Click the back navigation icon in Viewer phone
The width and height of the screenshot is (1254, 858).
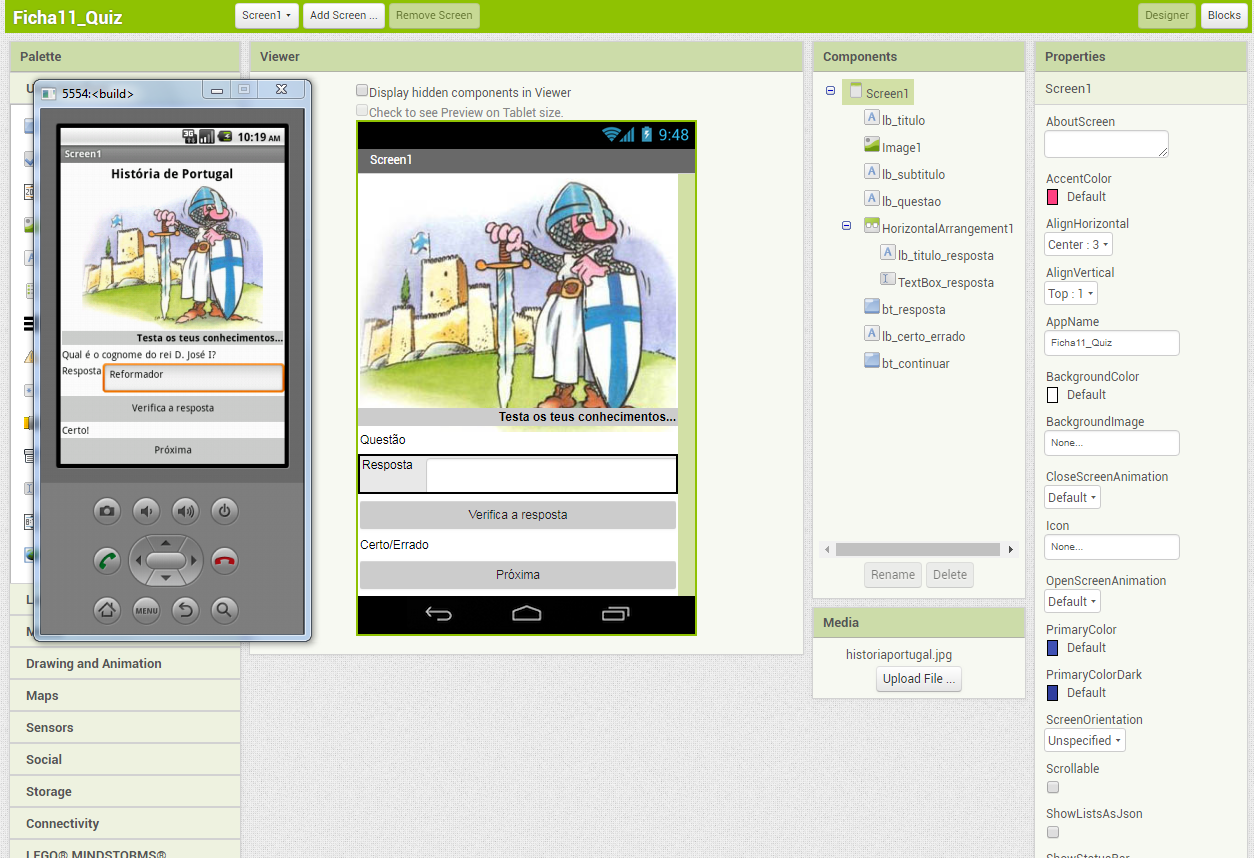coord(439,614)
